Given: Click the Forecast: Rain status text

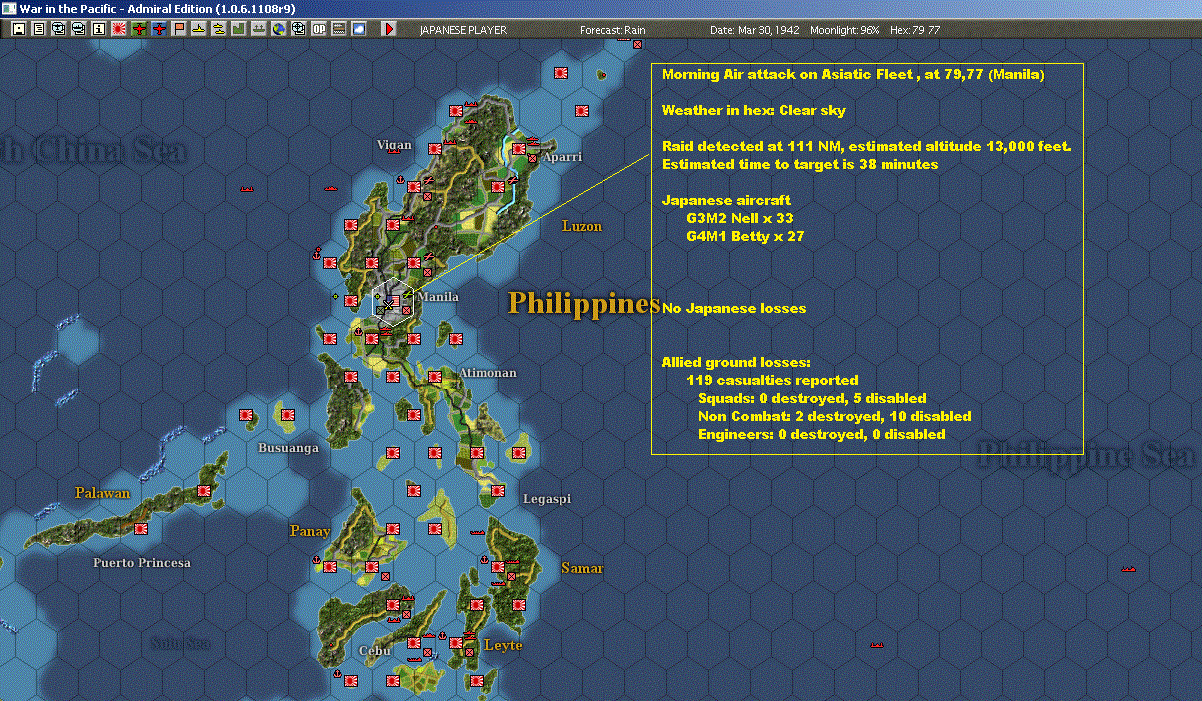Looking at the screenshot, I should click(x=613, y=30).
